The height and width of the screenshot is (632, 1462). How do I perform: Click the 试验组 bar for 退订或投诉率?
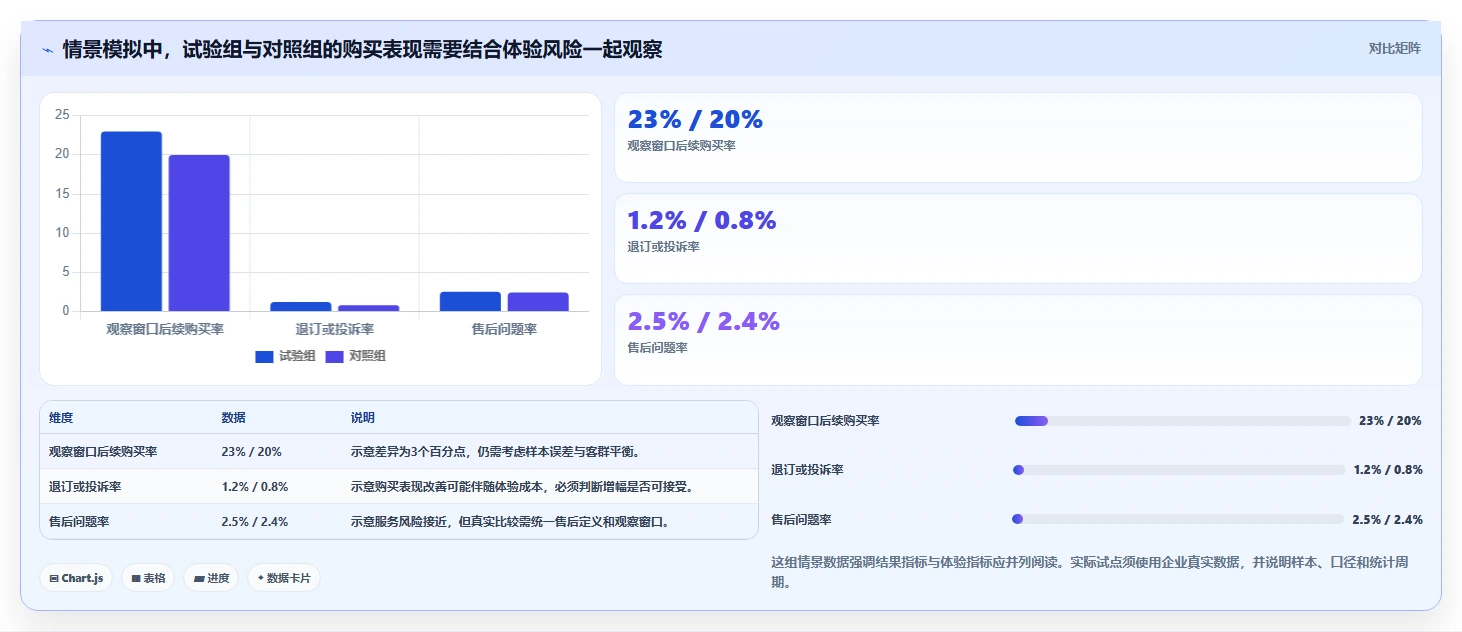[301, 306]
